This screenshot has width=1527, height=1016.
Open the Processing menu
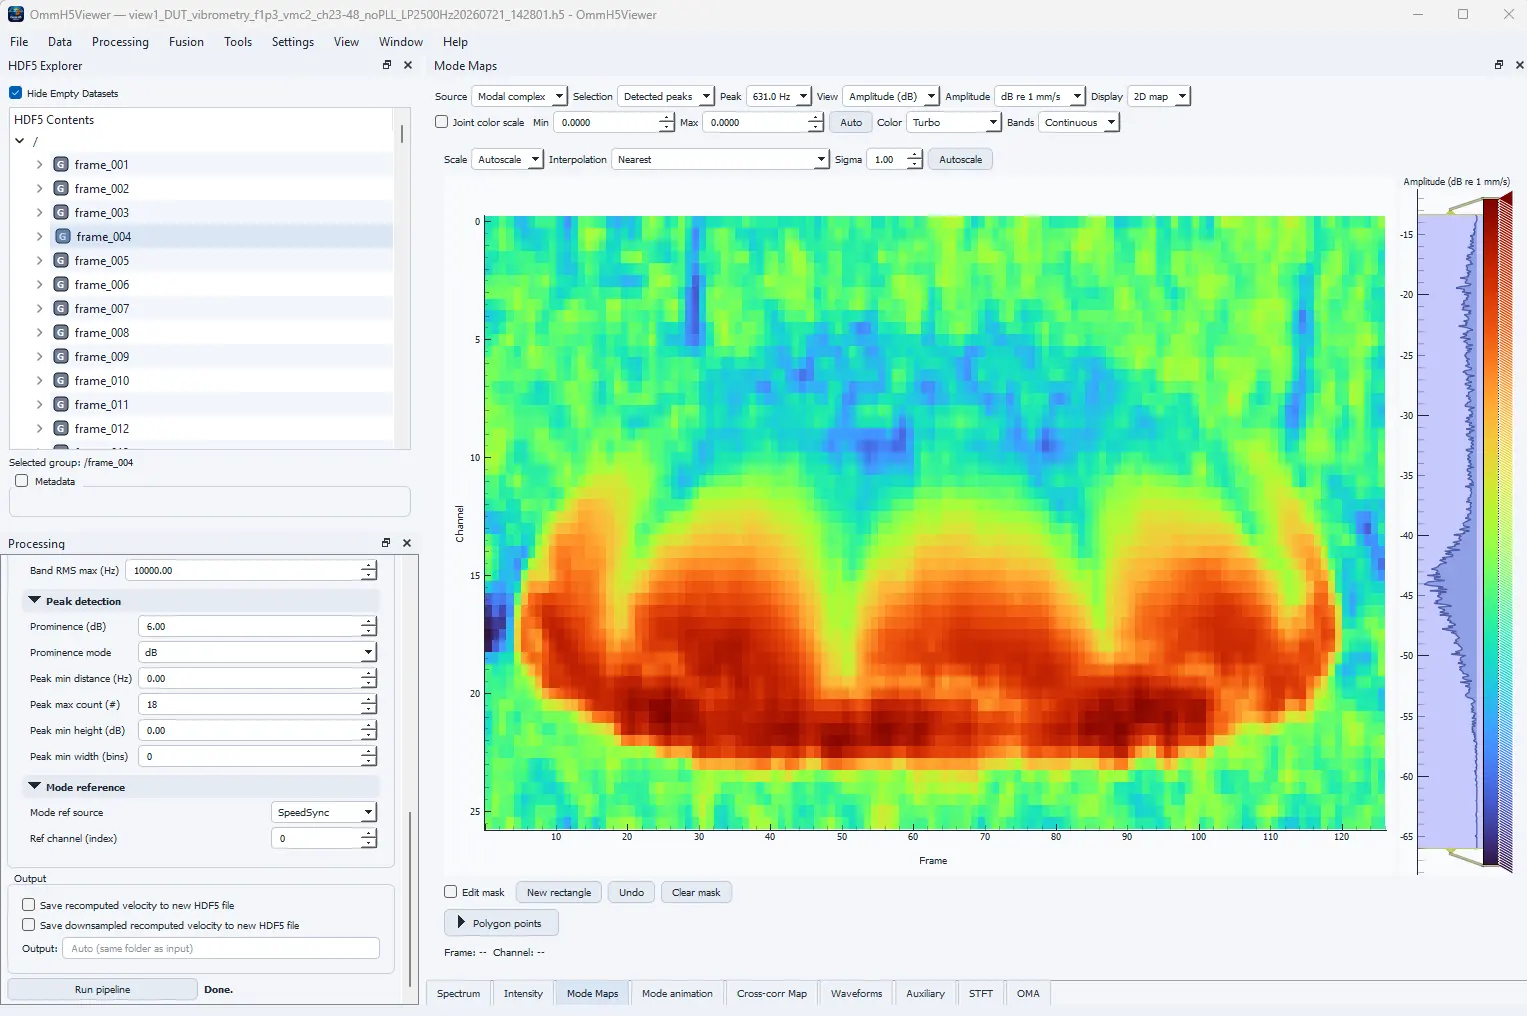point(120,42)
